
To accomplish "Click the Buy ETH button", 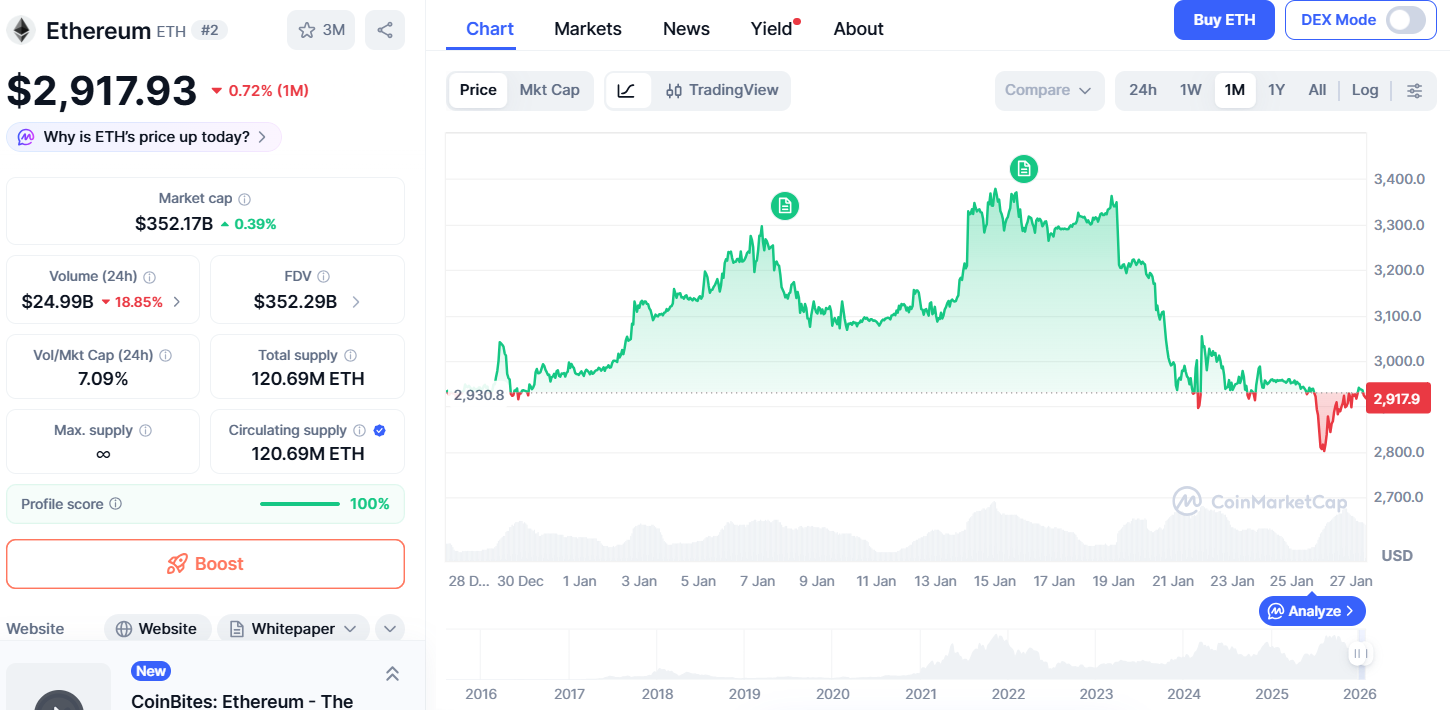I will [1224, 20].
